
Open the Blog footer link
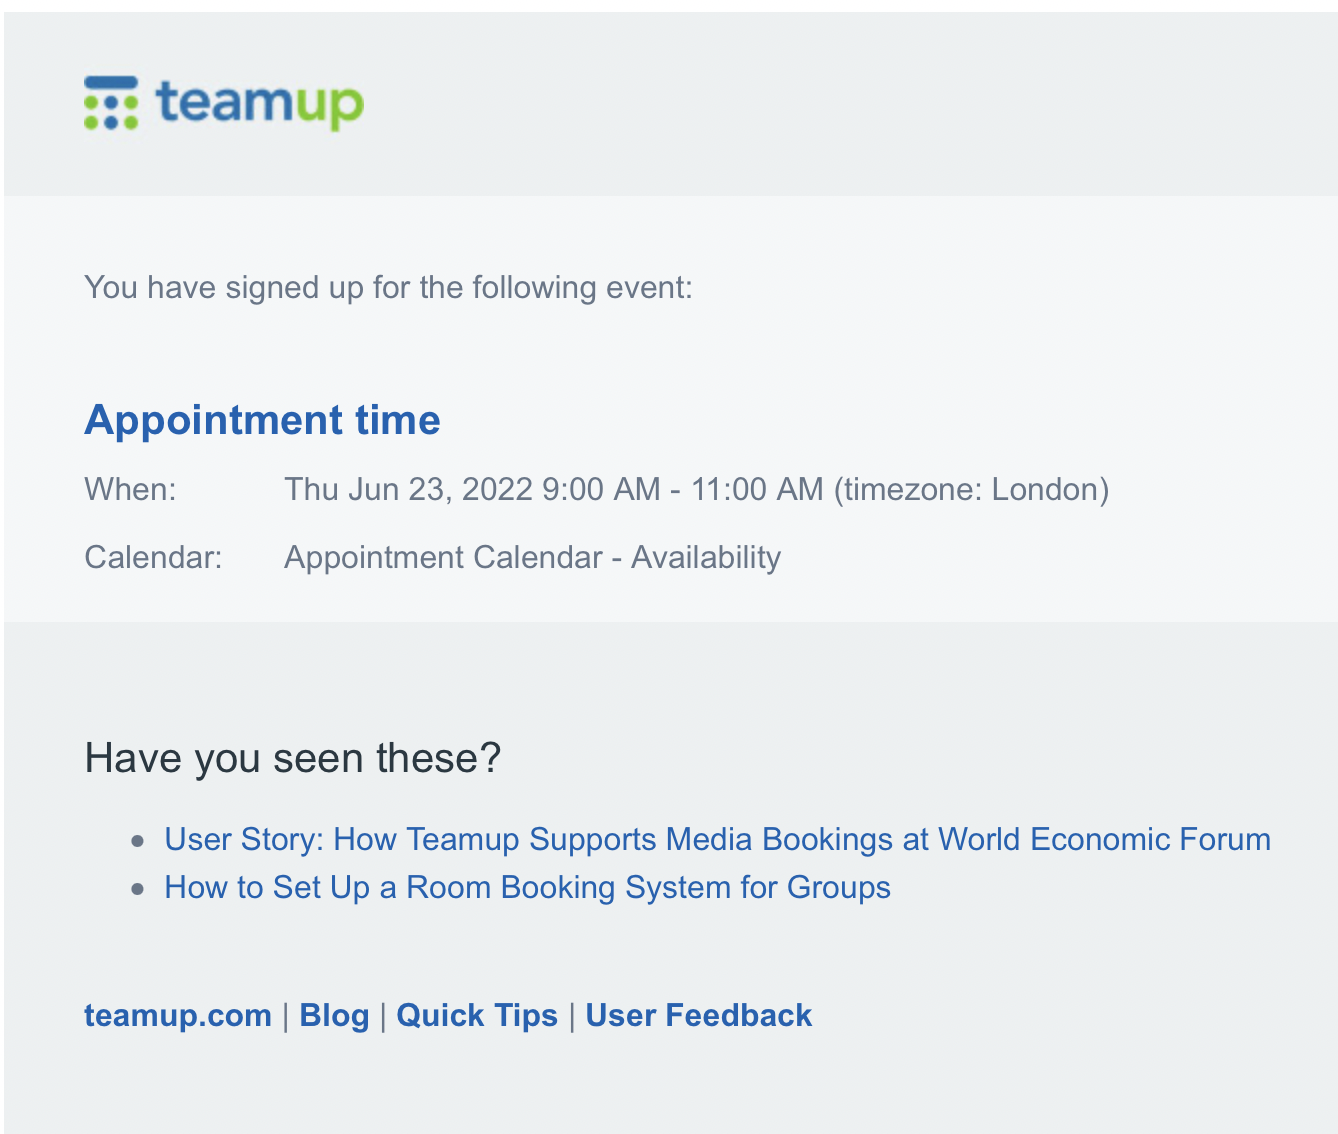(334, 1015)
